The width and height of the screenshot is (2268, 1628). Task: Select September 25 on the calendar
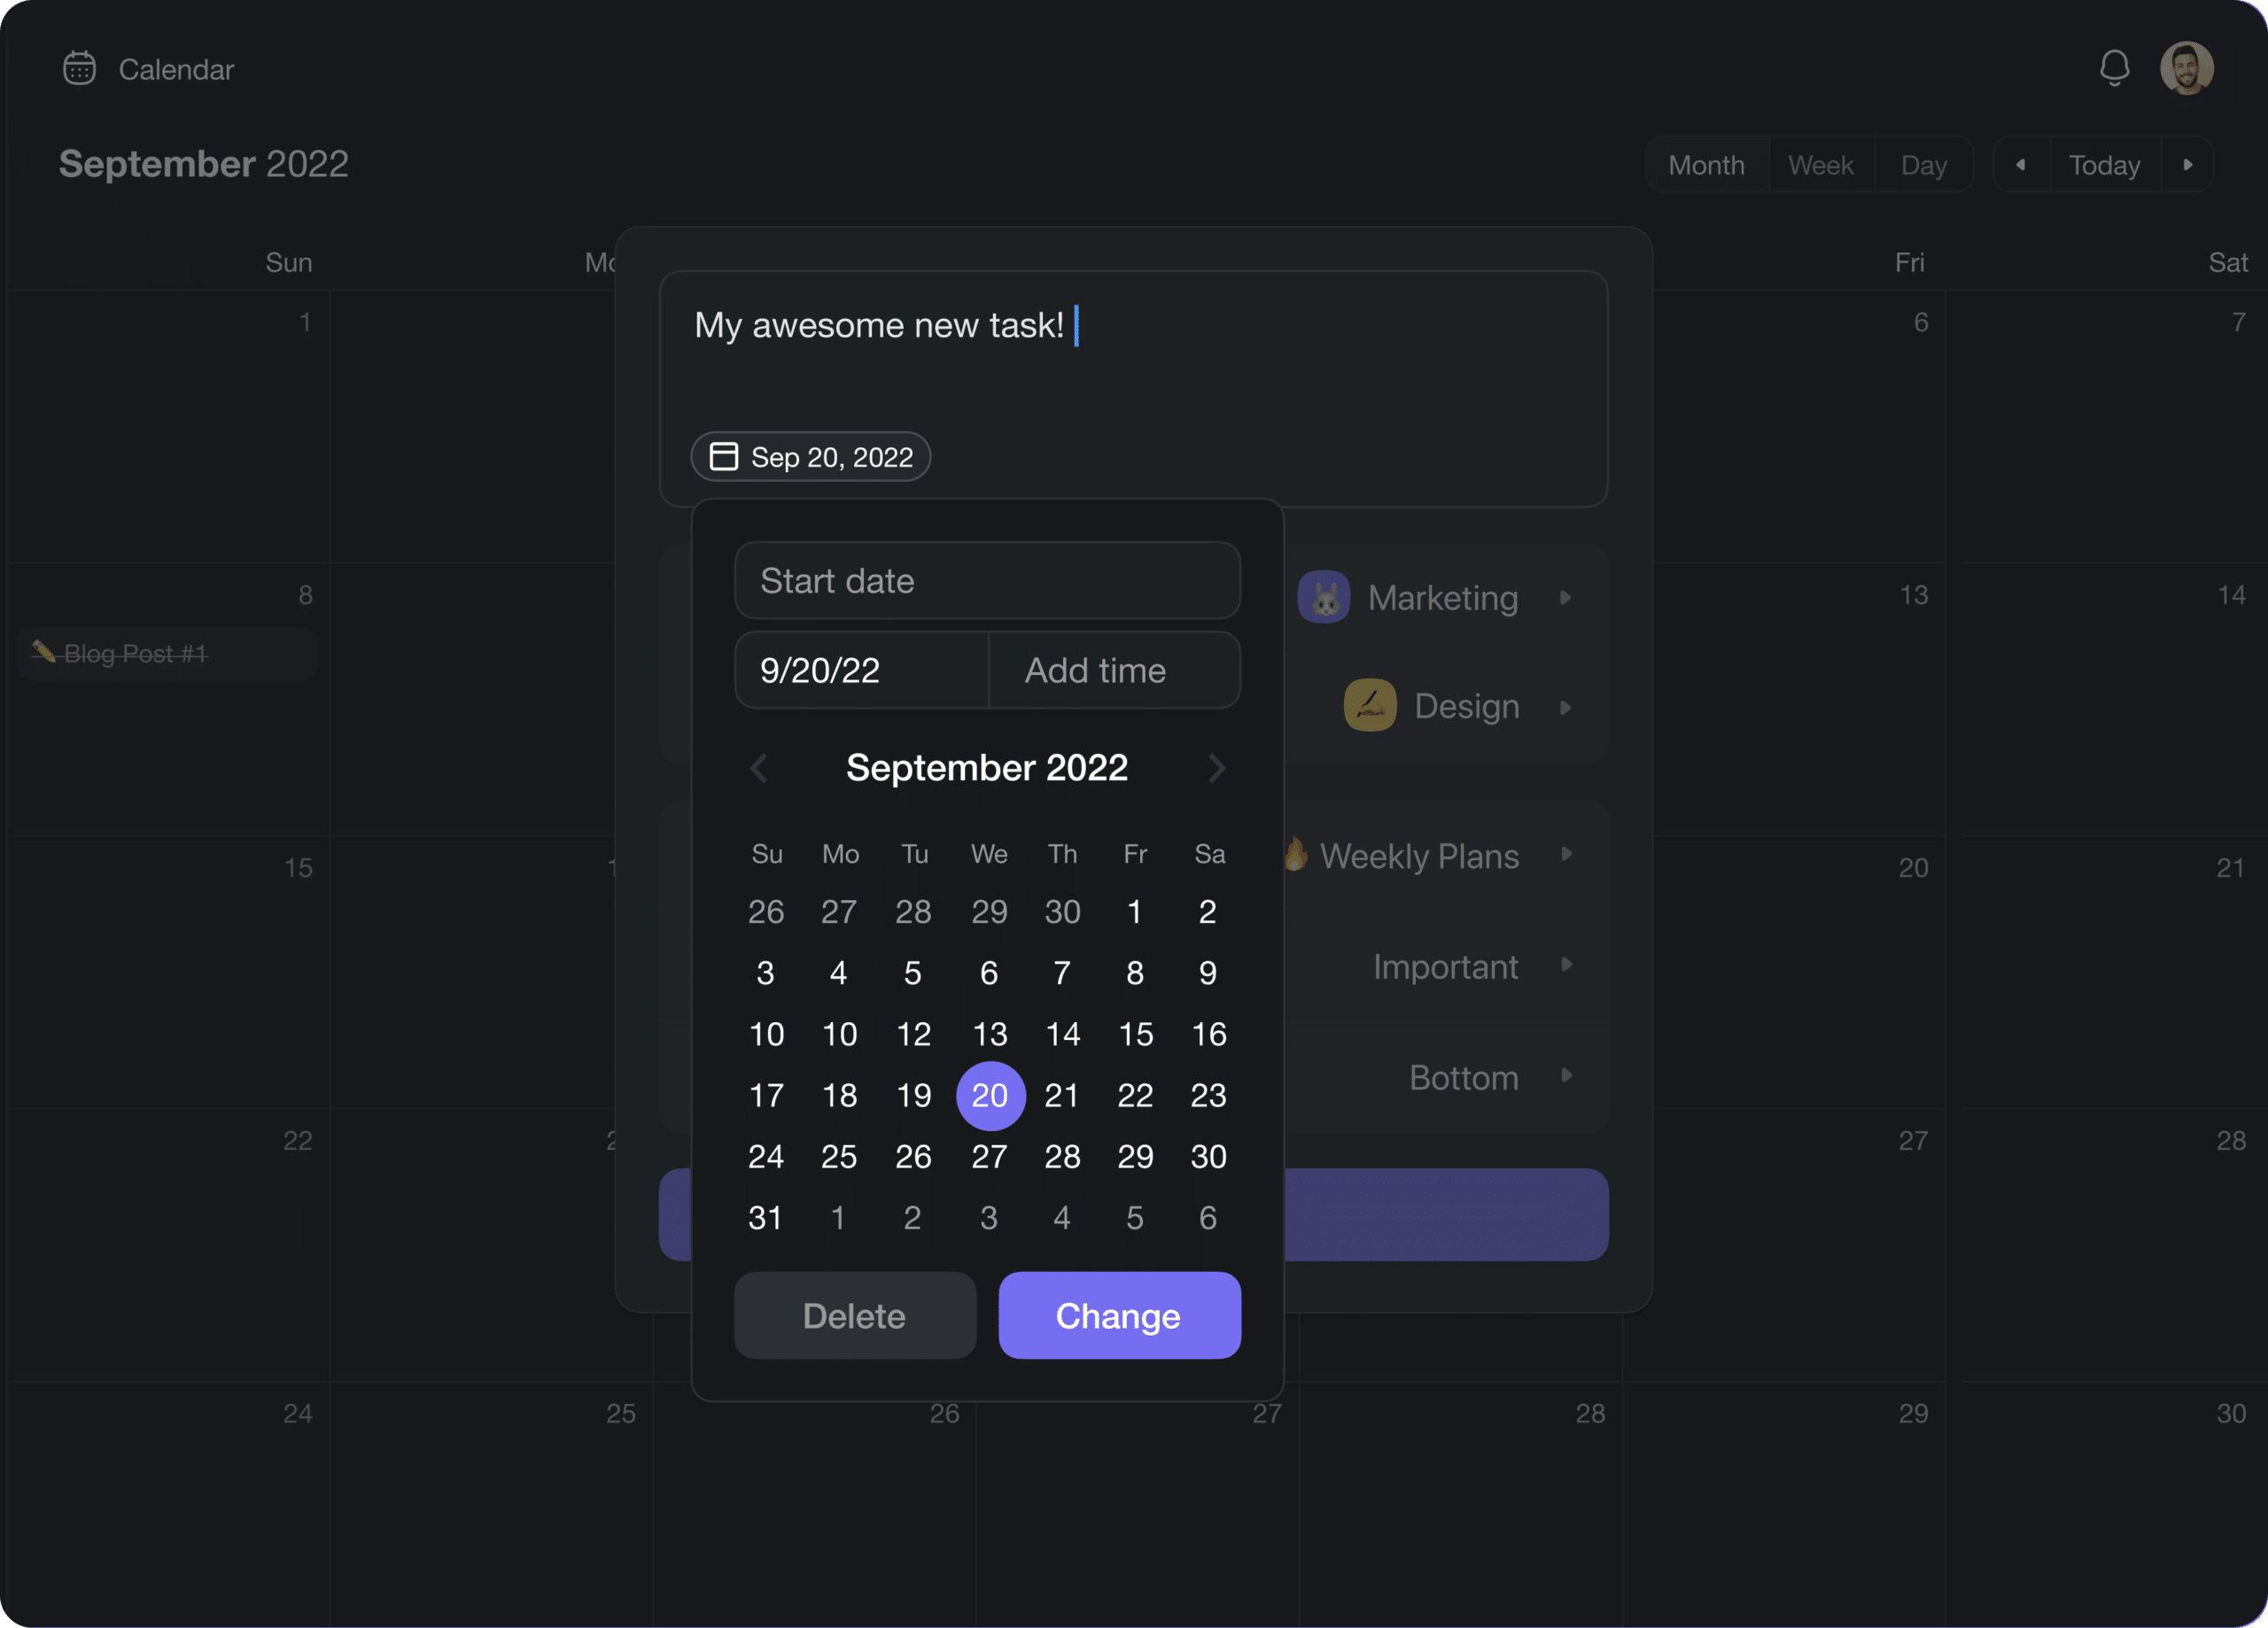tap(838, 1156)
